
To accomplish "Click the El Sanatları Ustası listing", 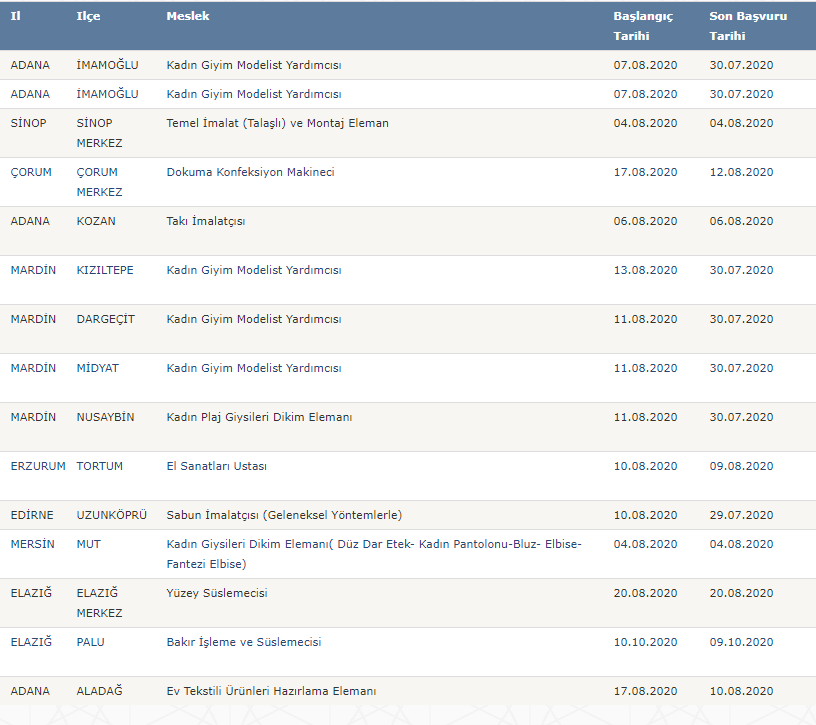I will point(216,466).
